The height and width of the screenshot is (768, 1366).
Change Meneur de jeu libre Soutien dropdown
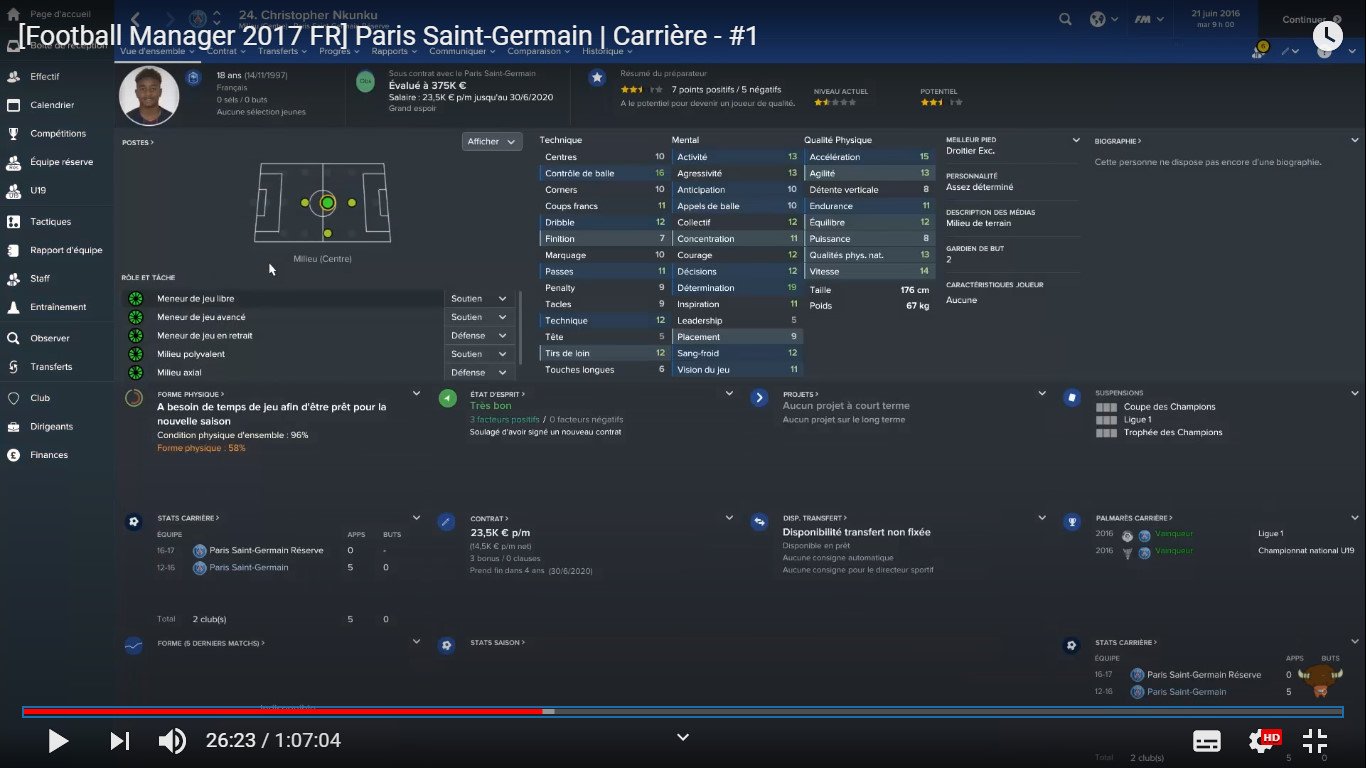(480, 299)
